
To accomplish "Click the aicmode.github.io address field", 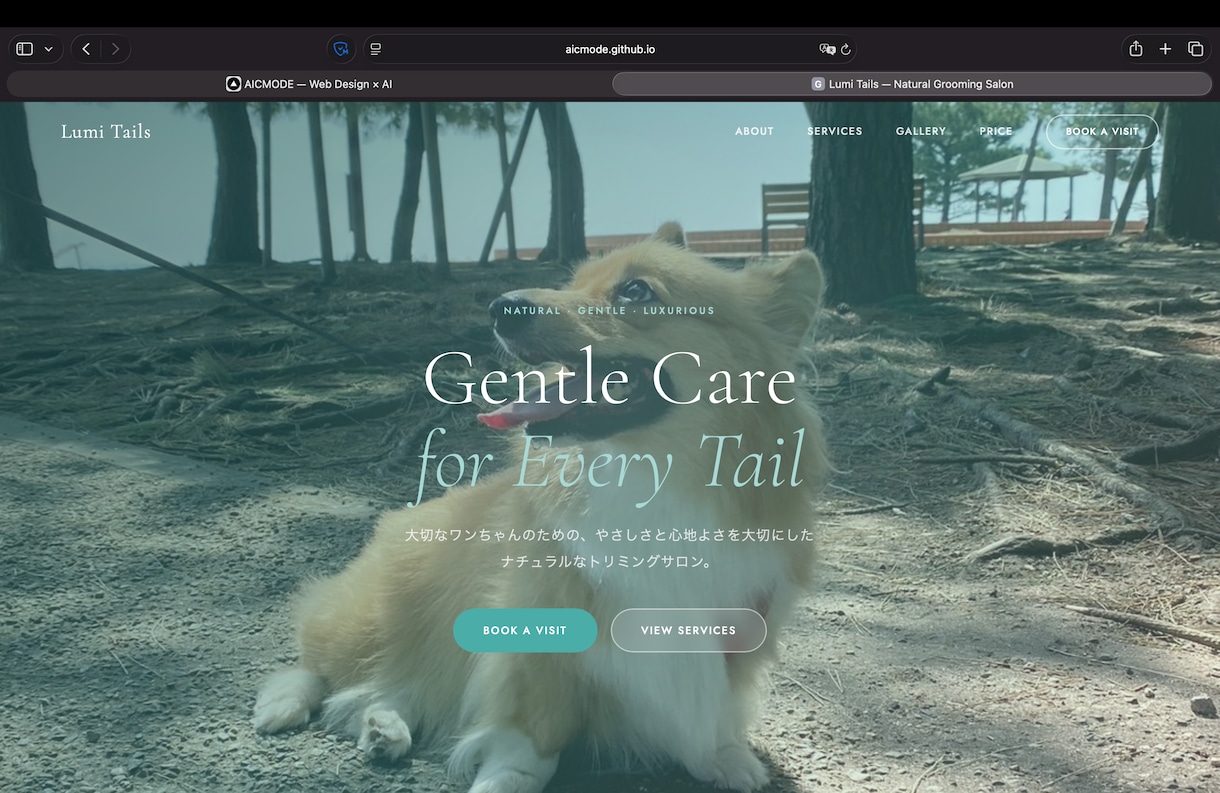I will (609, 49).
